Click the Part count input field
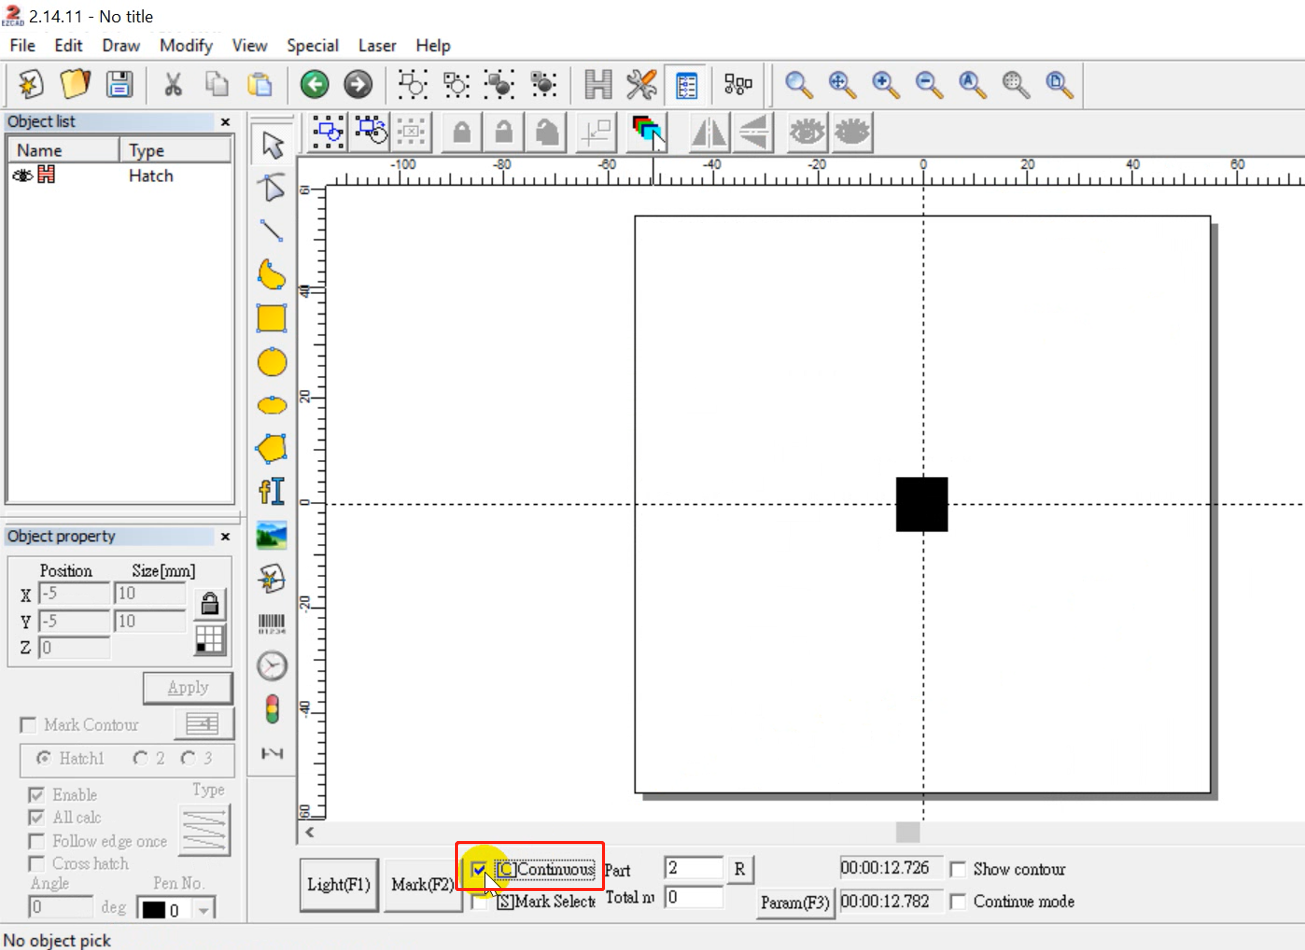 [x=693, y=868]
